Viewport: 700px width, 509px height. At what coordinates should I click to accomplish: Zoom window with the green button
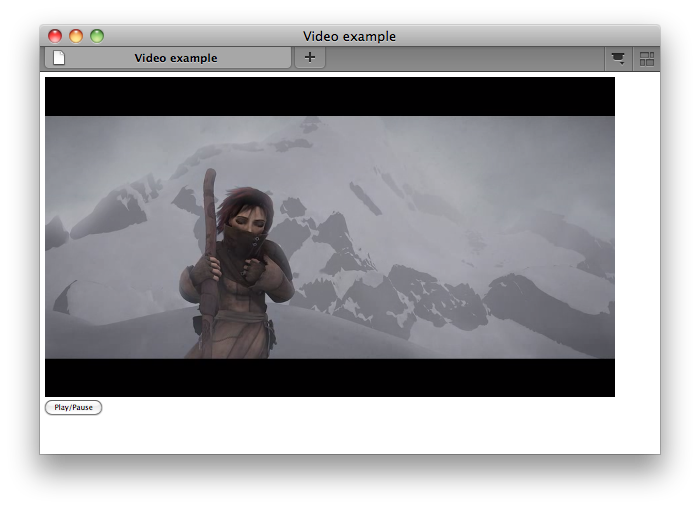click(97, 36)
